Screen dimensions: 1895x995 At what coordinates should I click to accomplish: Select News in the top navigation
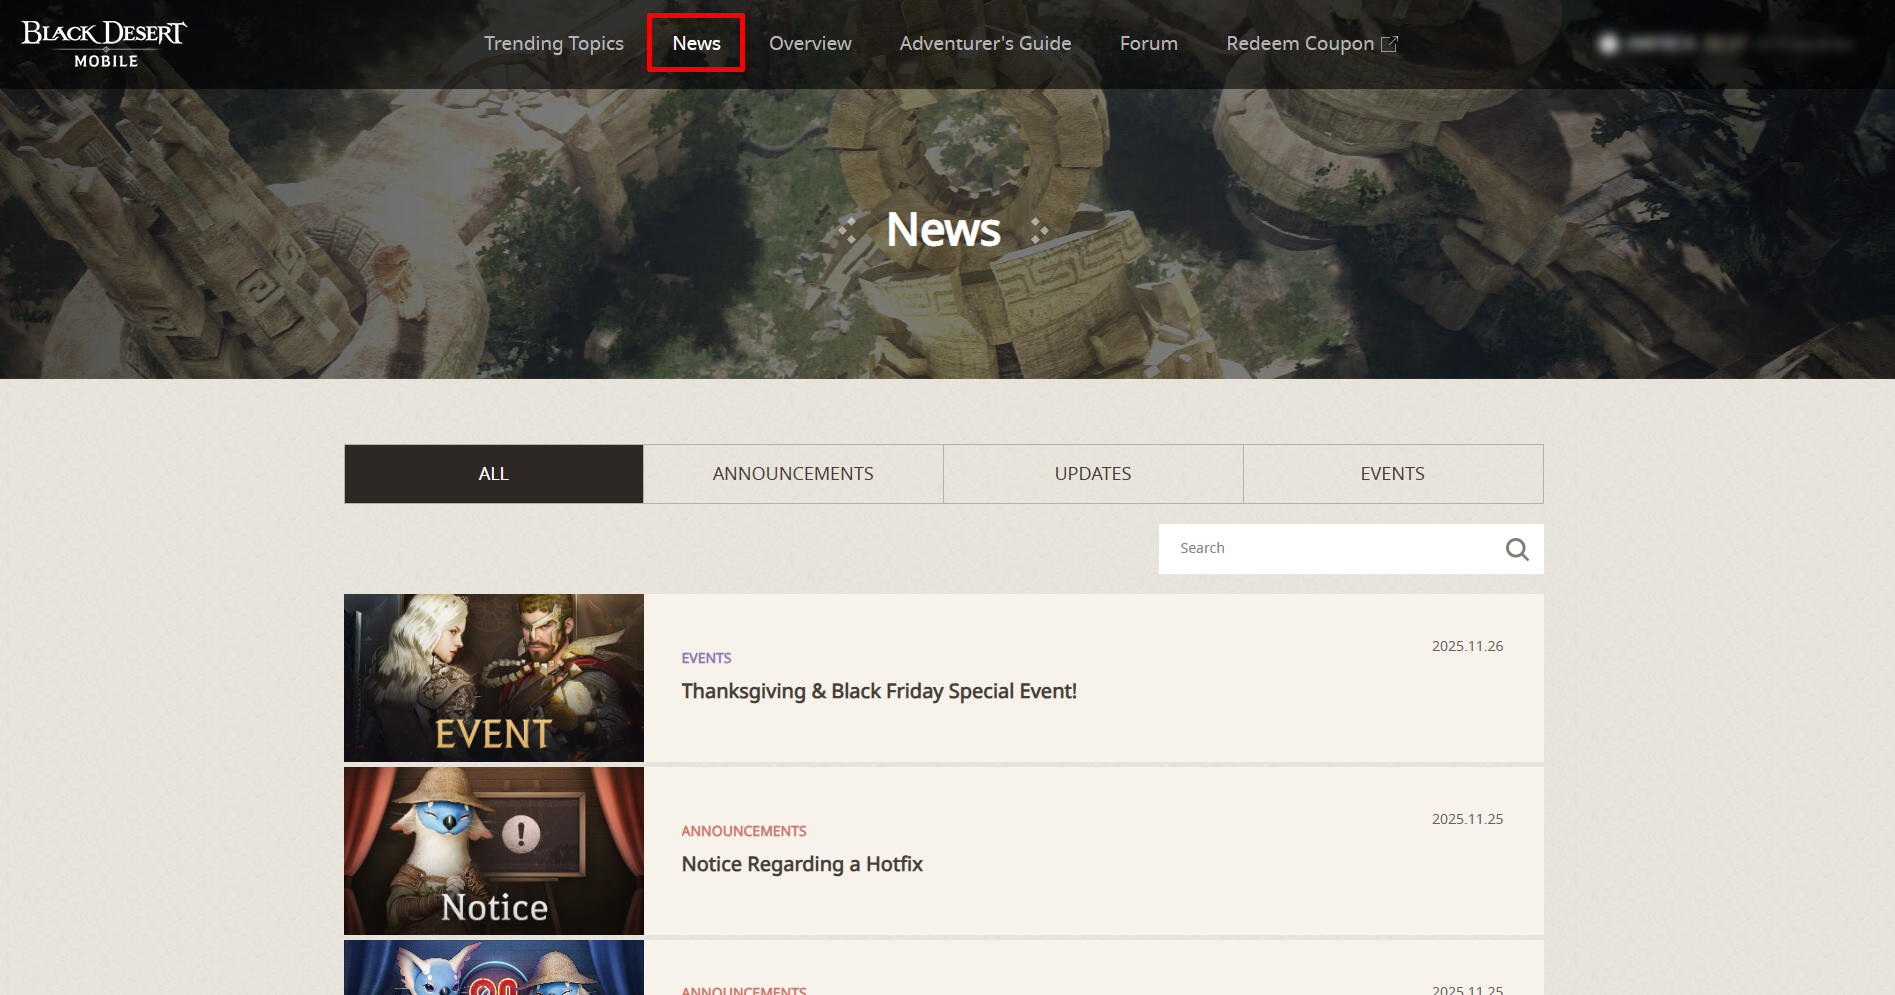pyautogui.click(x=696, y=43)
